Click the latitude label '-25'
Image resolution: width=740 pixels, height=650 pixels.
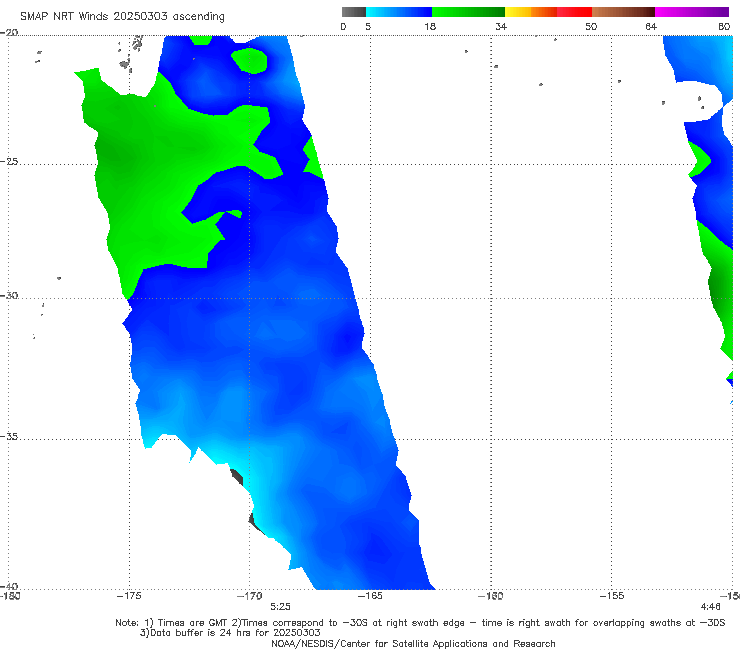coord(9,161)
